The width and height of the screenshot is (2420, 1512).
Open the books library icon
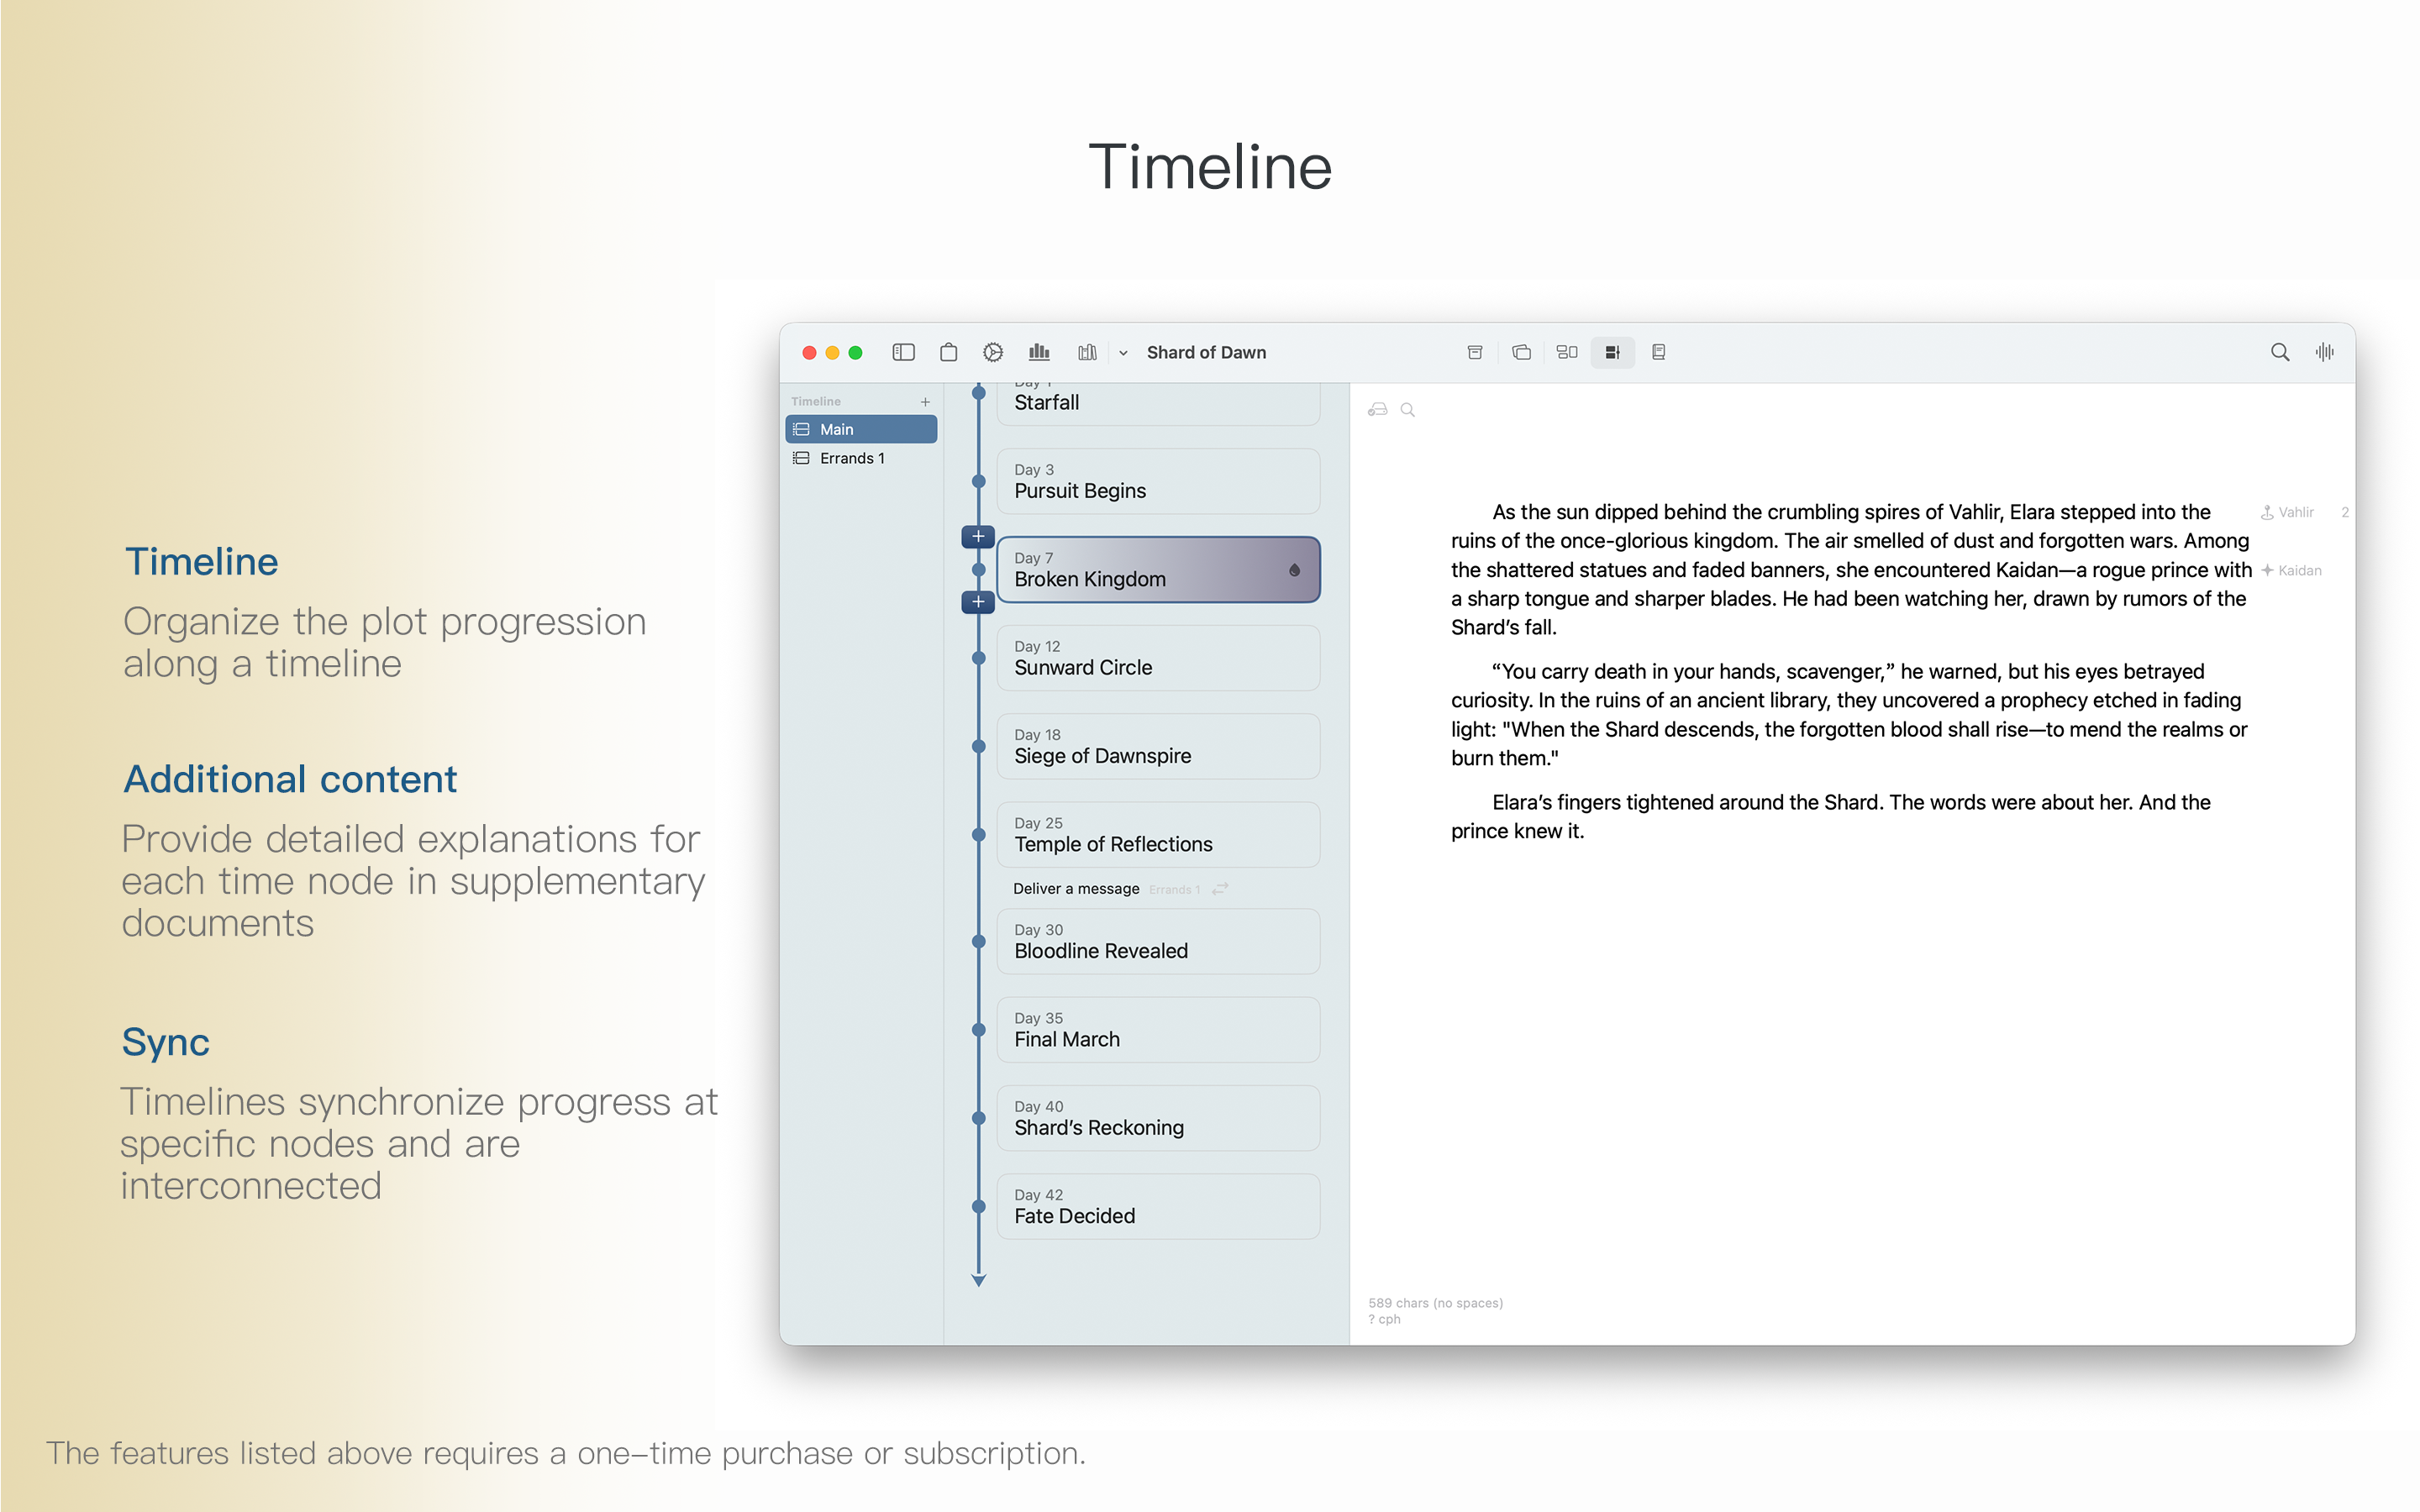pyautogui.click(x=1087, y=352)
